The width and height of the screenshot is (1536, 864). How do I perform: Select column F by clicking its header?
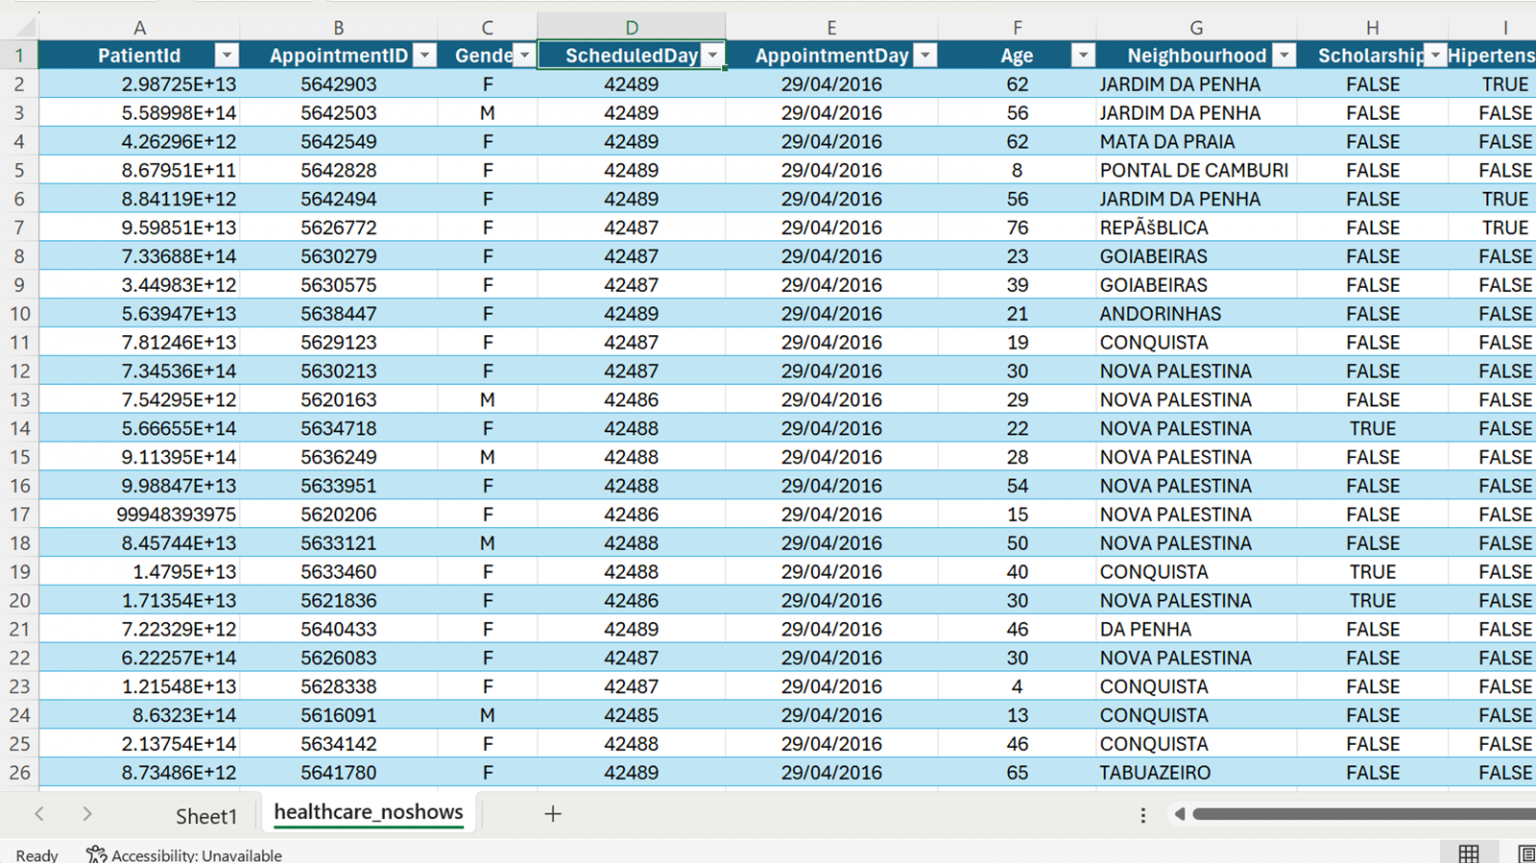pyautogui.click(x=1017, y=27)
